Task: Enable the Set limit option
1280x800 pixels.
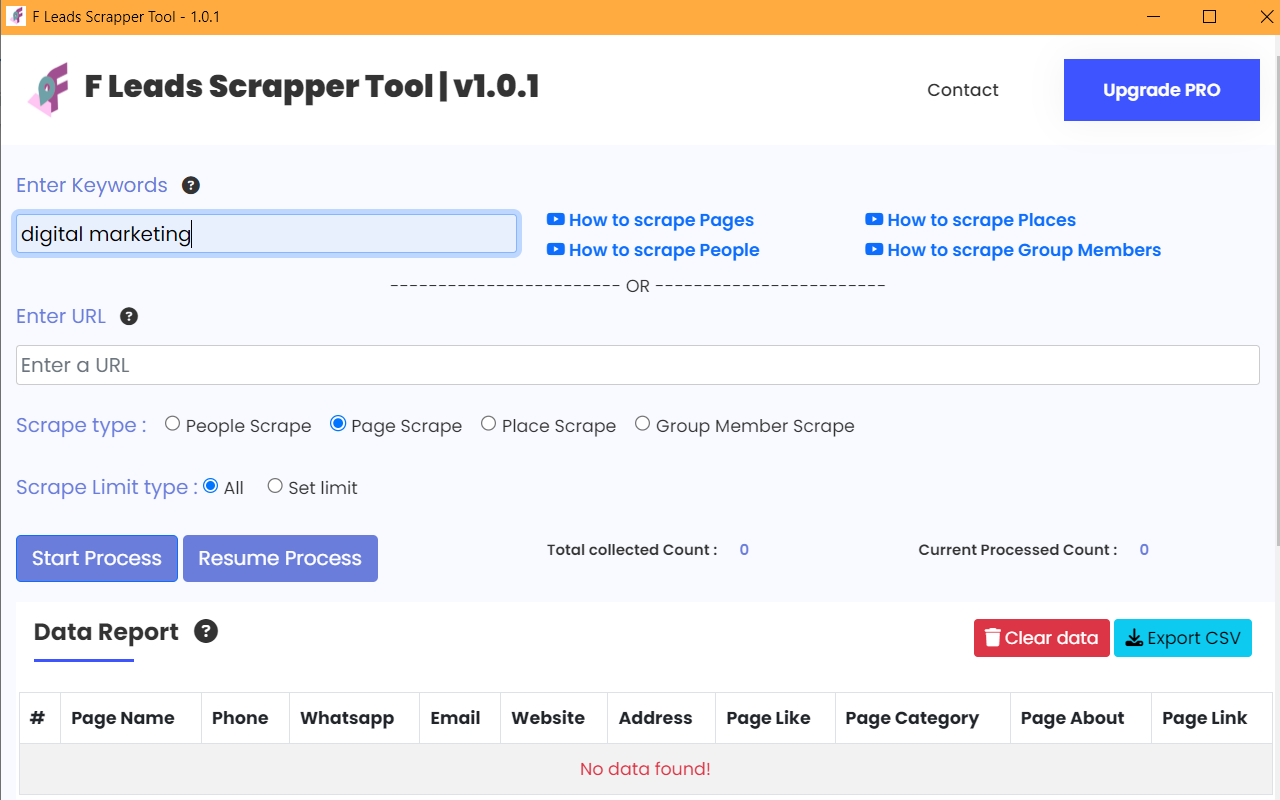Action: pos(275,485)
